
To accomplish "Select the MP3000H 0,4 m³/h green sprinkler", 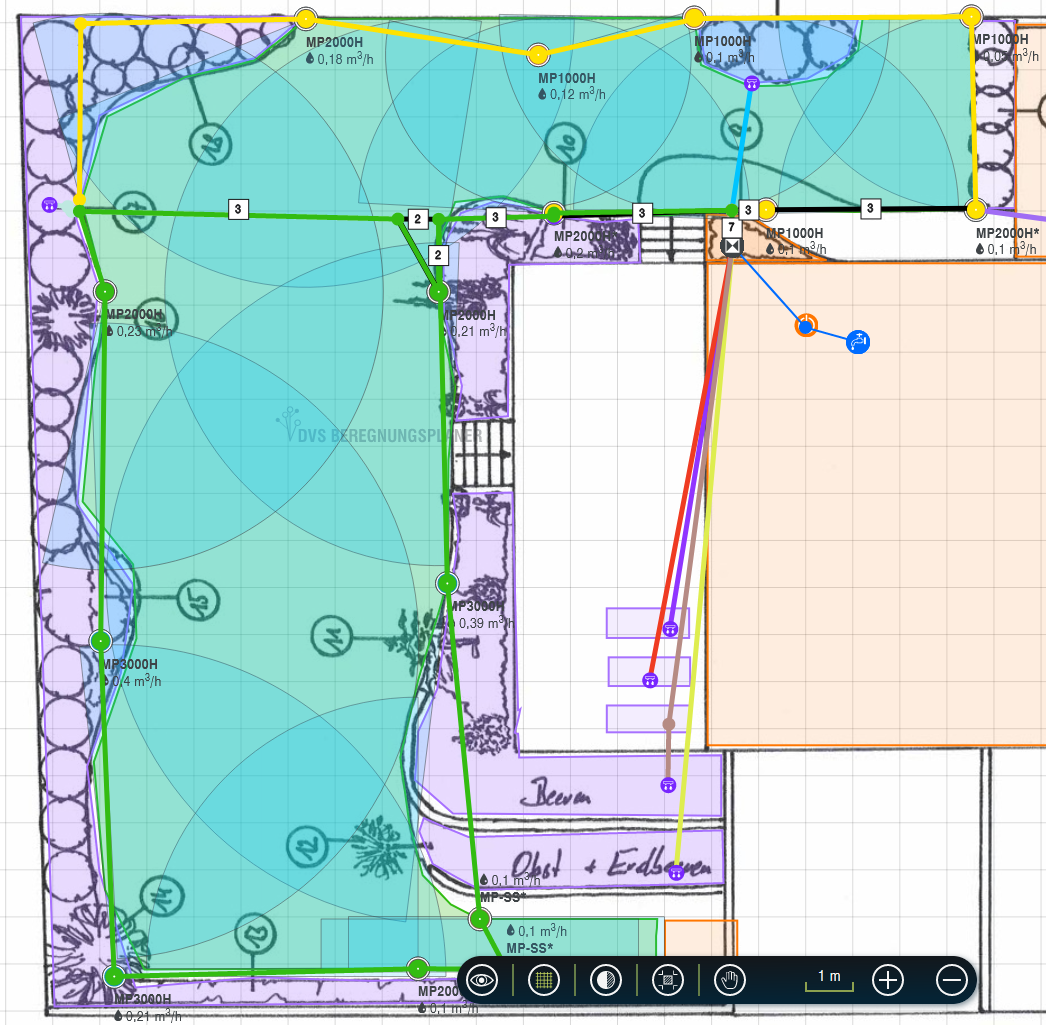I will (x=101, y=641).
